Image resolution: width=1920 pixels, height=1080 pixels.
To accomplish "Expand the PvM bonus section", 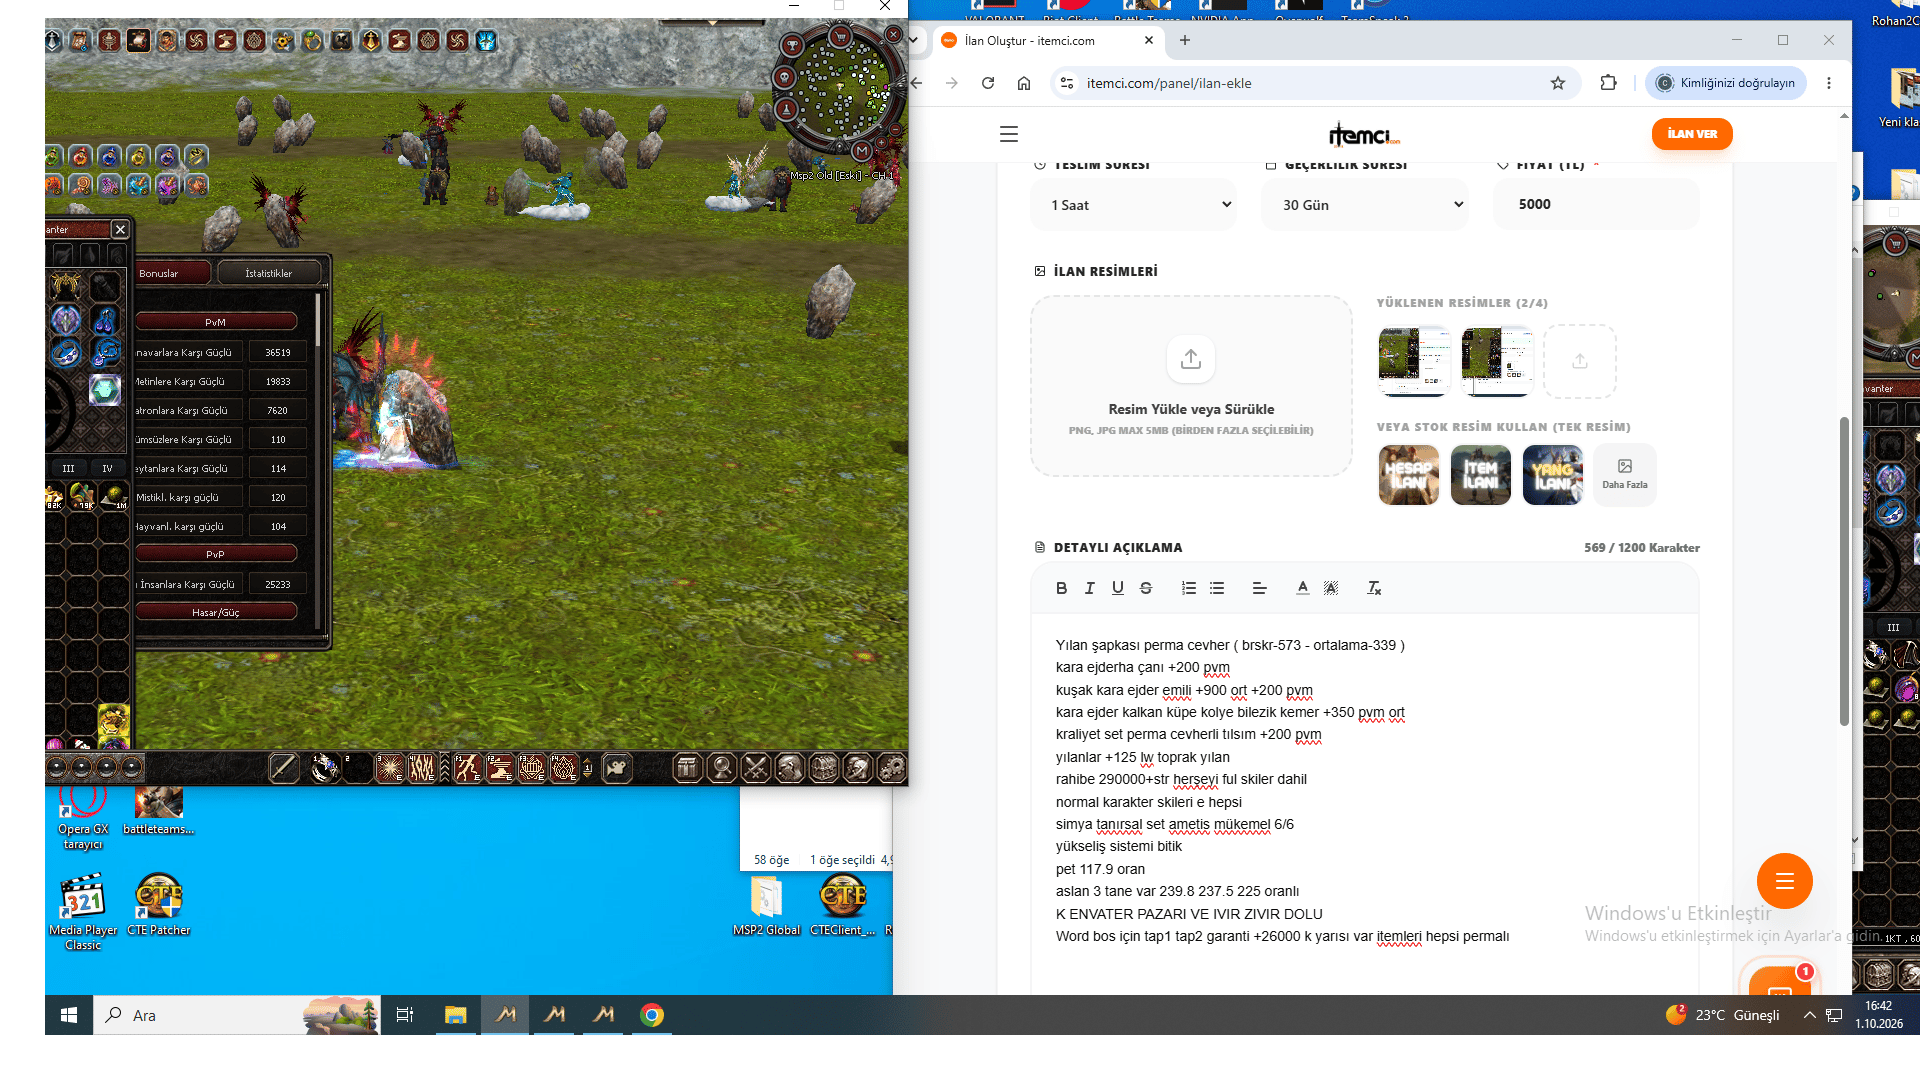I will pyautogui.click(x=216, y=322).
